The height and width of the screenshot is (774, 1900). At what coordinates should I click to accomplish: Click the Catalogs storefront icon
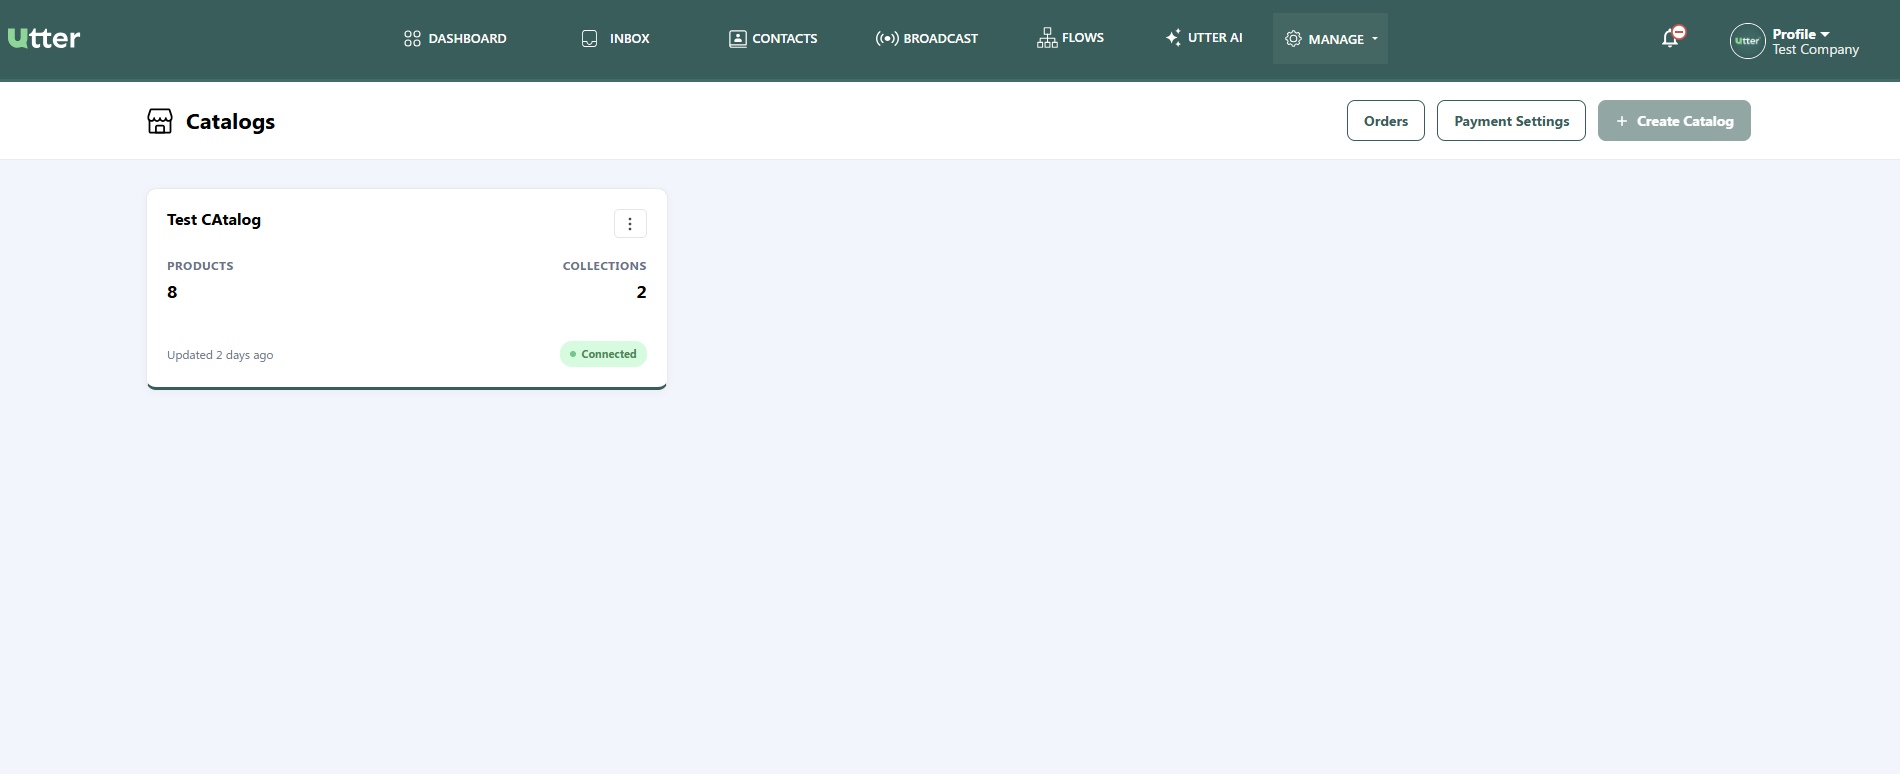point(160,121)
